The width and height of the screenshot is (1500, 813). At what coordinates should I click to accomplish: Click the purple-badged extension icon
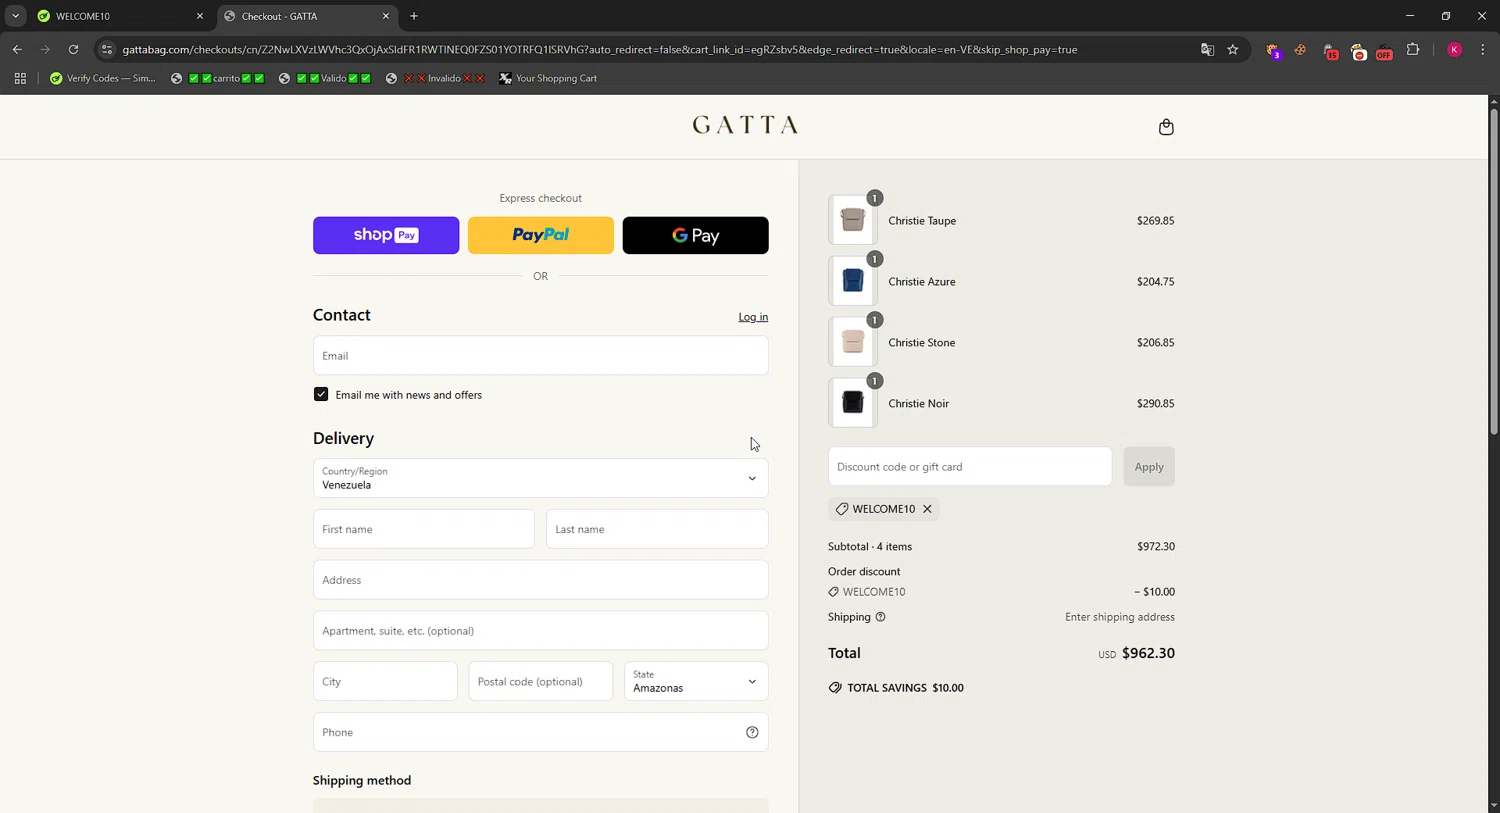(x=1273, y=50)
